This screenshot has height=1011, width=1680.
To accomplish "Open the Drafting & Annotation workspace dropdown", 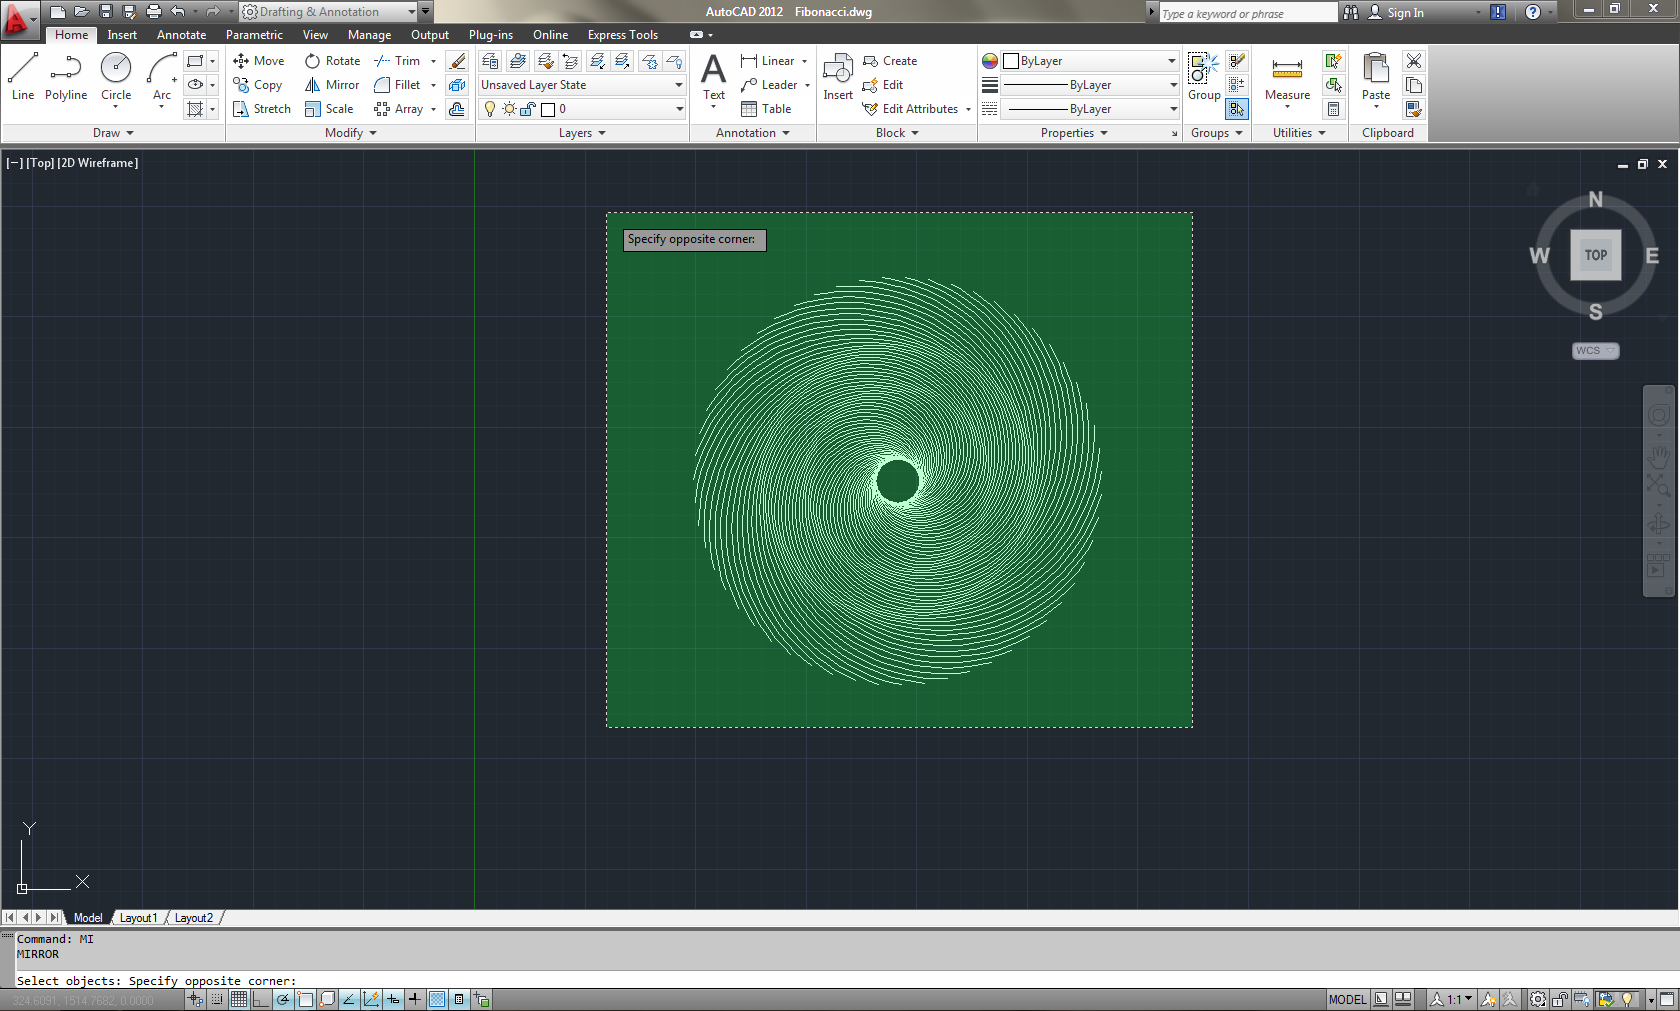I will point(329,12).
